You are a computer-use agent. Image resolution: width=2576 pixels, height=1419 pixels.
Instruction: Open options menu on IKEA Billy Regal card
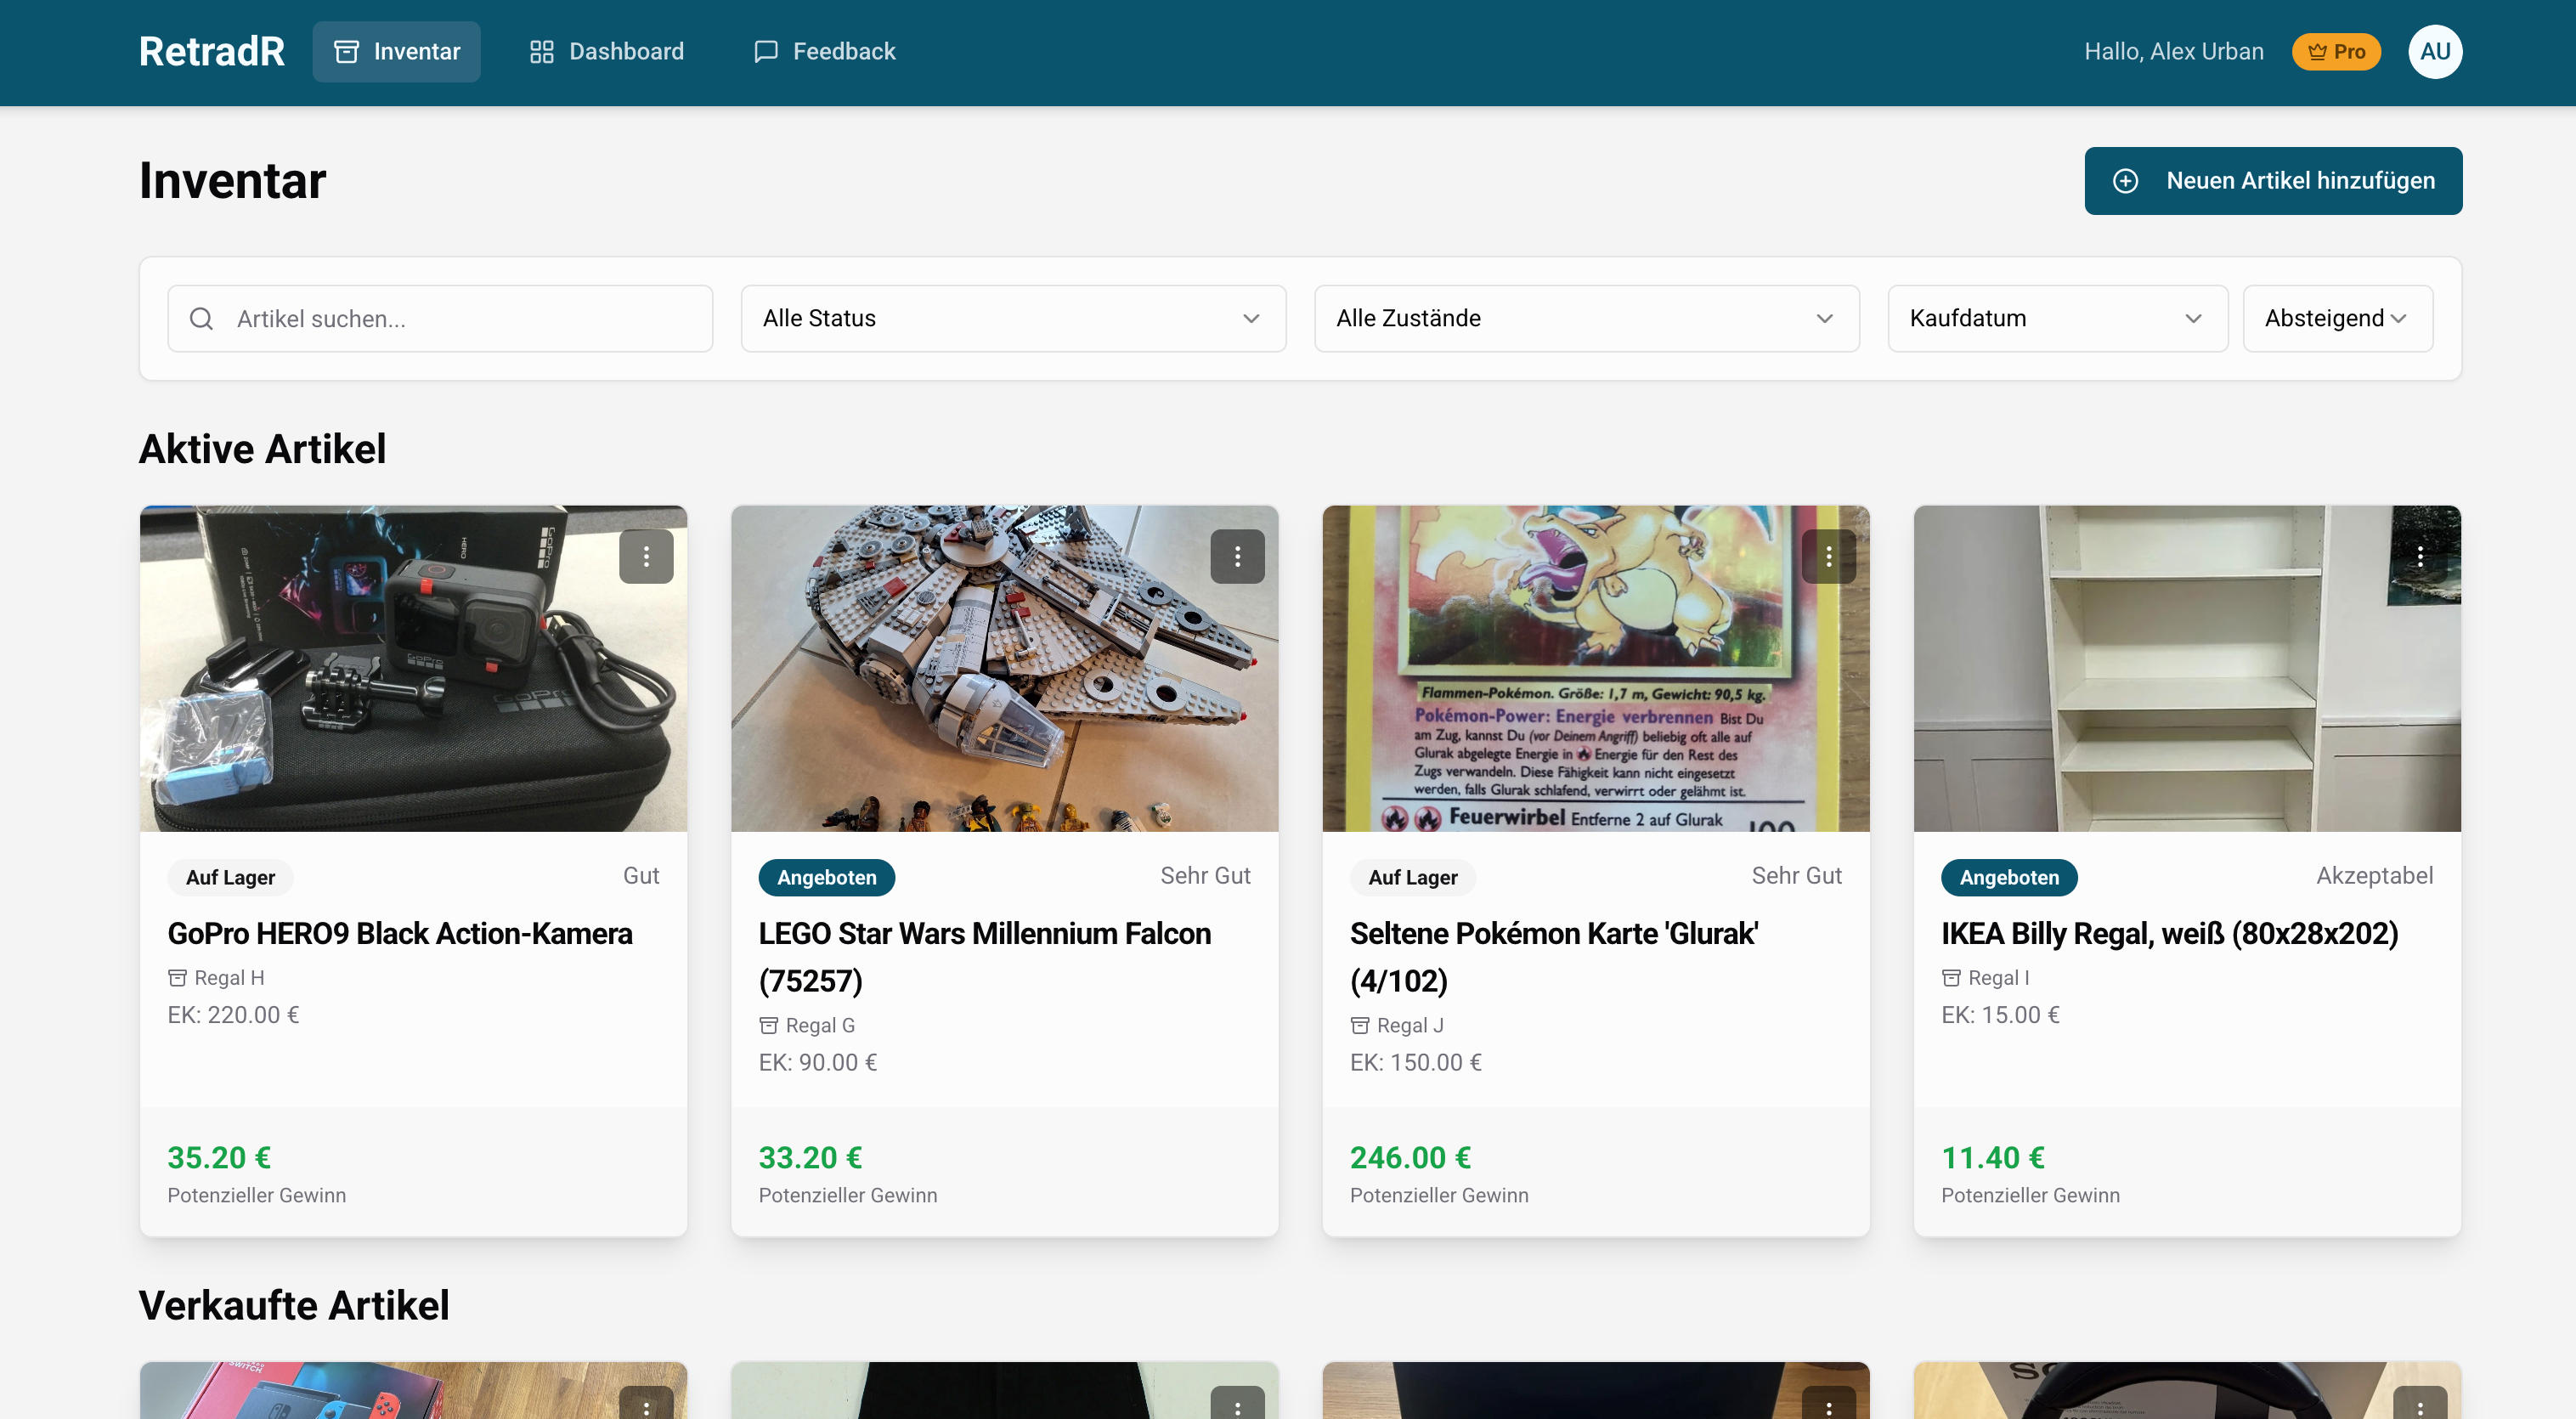click(2419, 556)
